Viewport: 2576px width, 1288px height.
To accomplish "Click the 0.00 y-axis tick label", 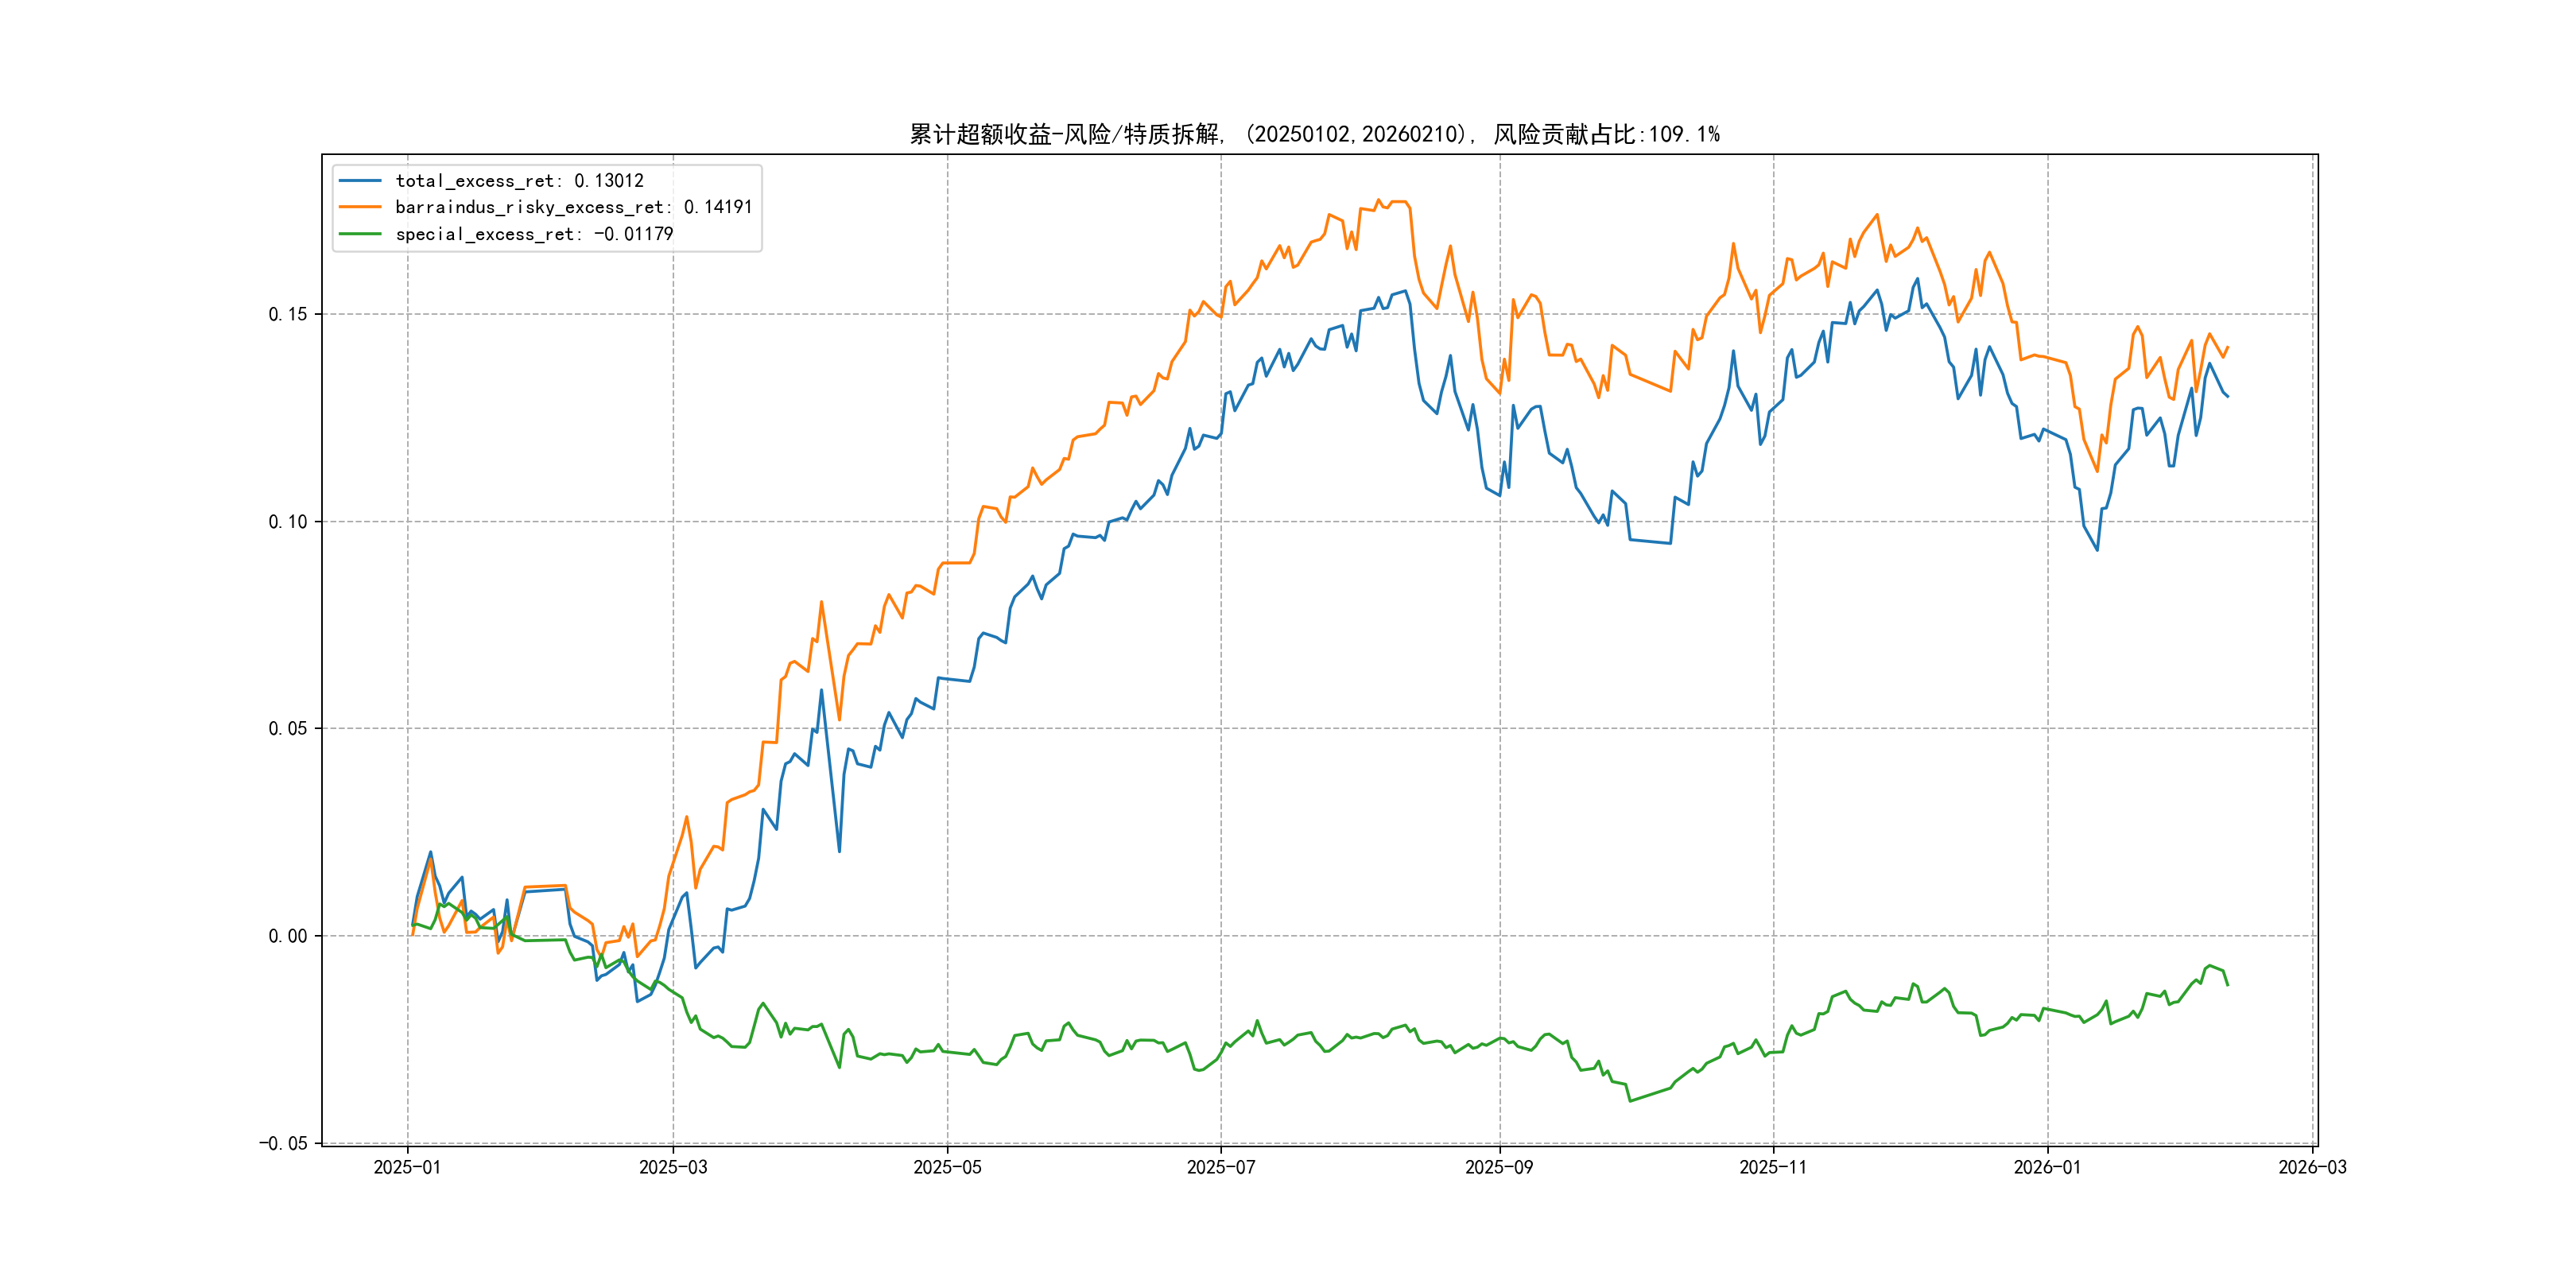I will click(x=288, y=936).
